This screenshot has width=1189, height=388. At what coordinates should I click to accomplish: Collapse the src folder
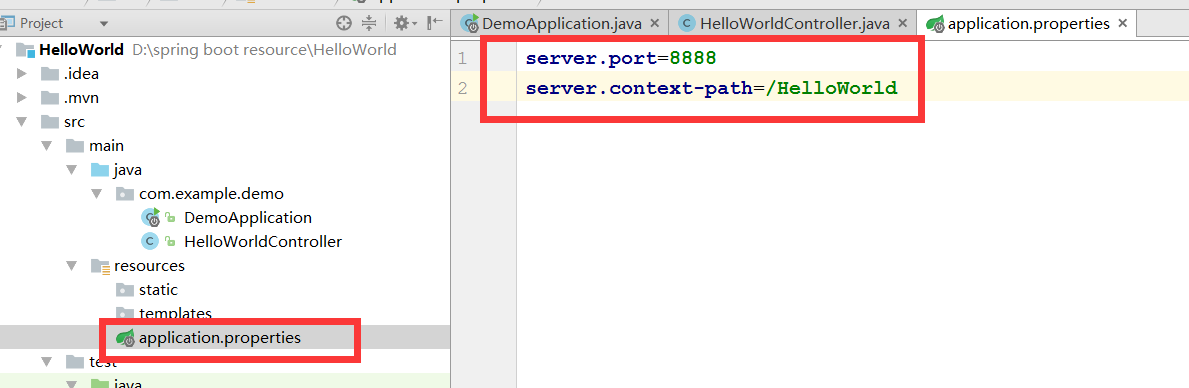pos(22,122)
